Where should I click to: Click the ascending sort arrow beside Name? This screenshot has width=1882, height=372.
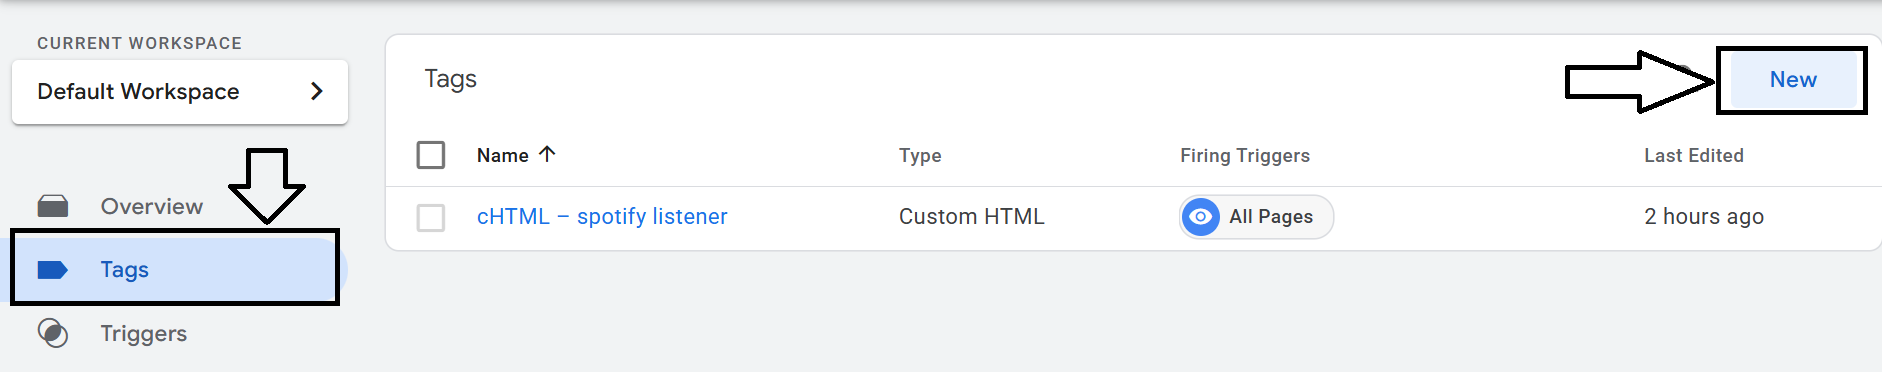click(x=547, y=154)
